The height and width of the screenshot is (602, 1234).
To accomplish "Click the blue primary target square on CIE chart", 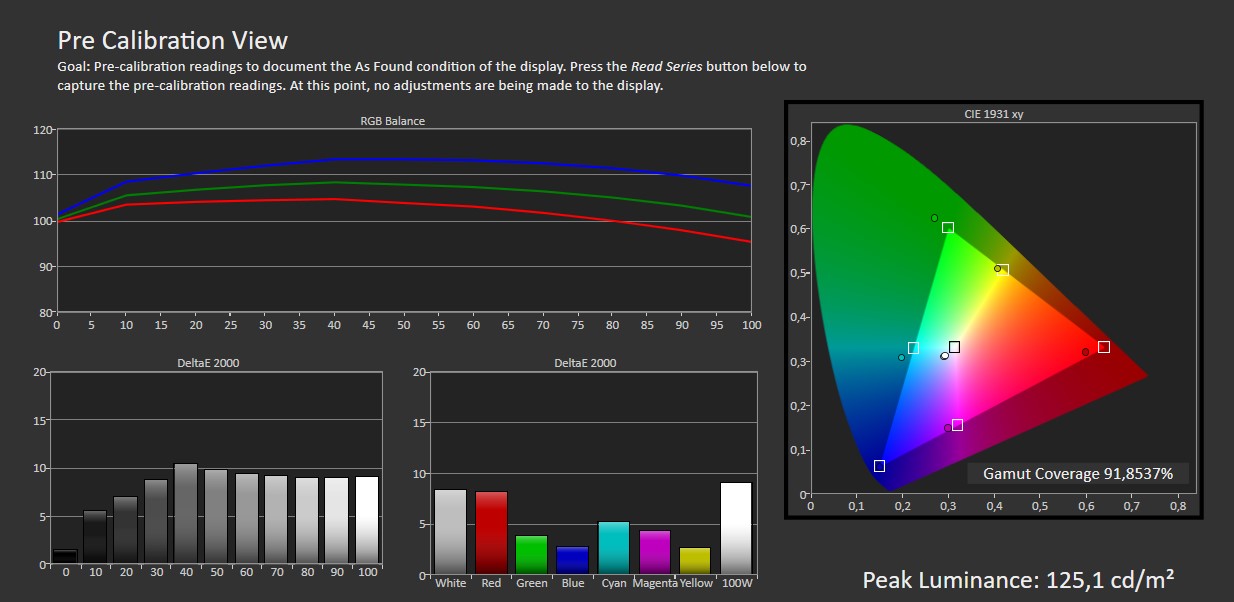I will [880, 466].
